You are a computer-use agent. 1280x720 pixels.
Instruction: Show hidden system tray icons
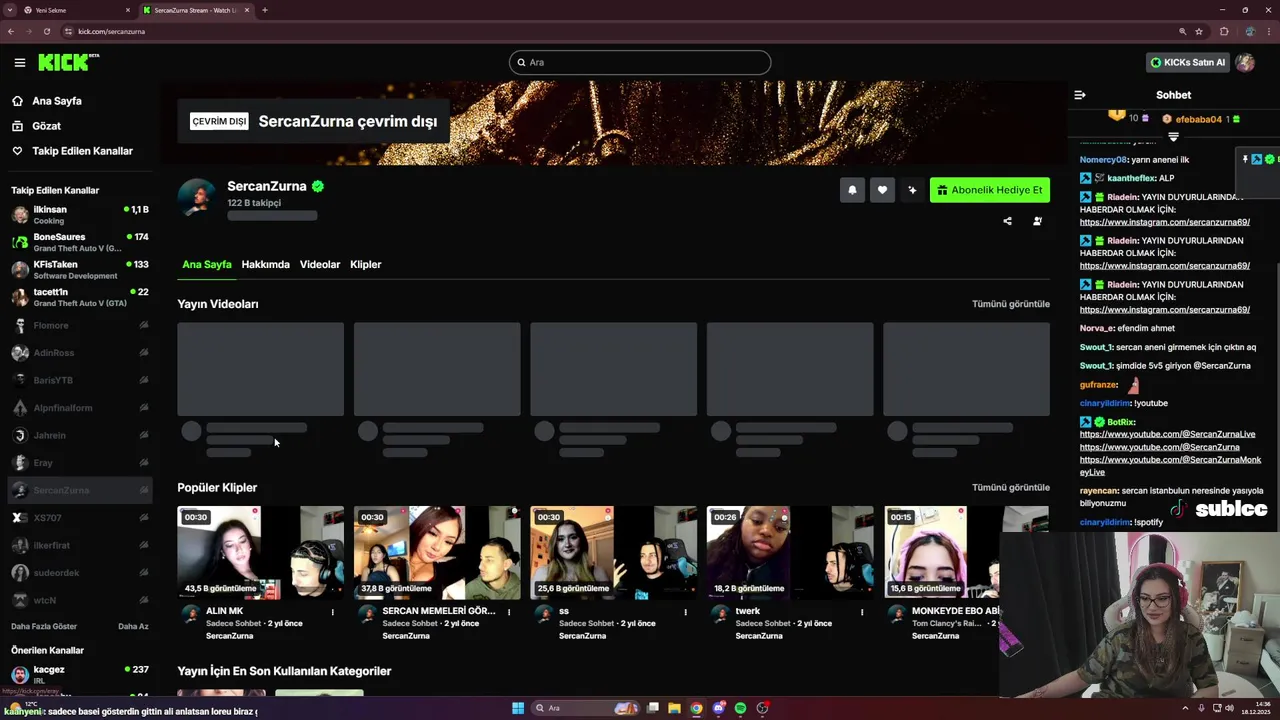(1187, 708)
